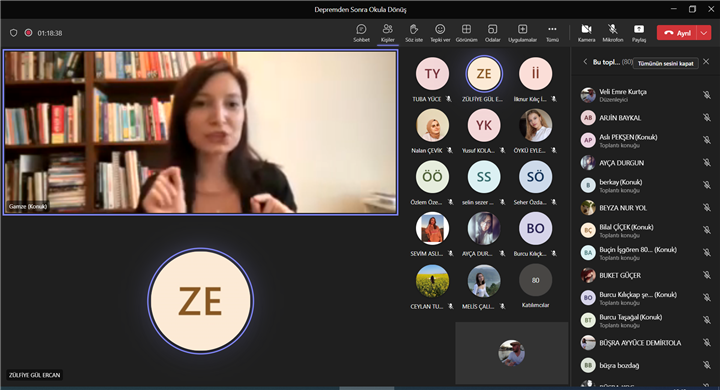
Task: Click the Kişiler people icon
Action: tap(388, 33)
